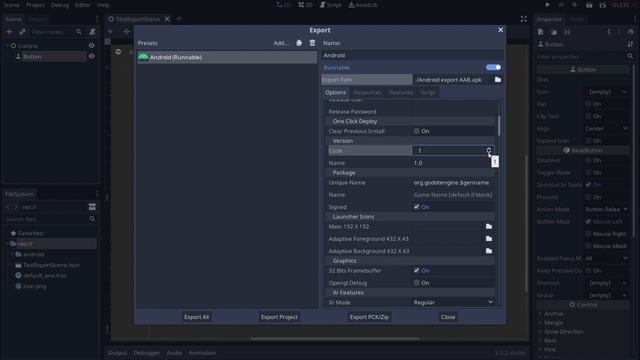Add new node plus icon in Scene dock

9,32
